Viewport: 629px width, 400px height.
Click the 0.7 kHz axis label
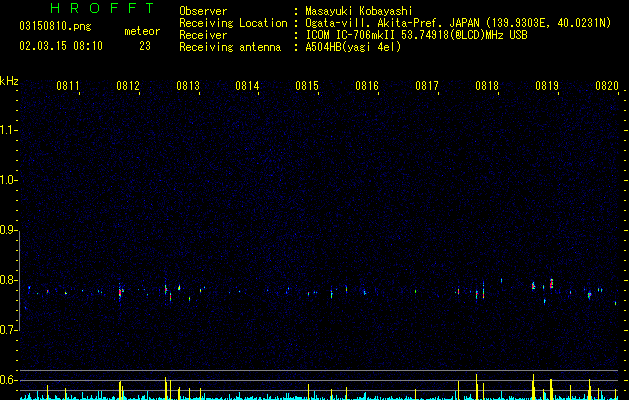tap(8, 330)
